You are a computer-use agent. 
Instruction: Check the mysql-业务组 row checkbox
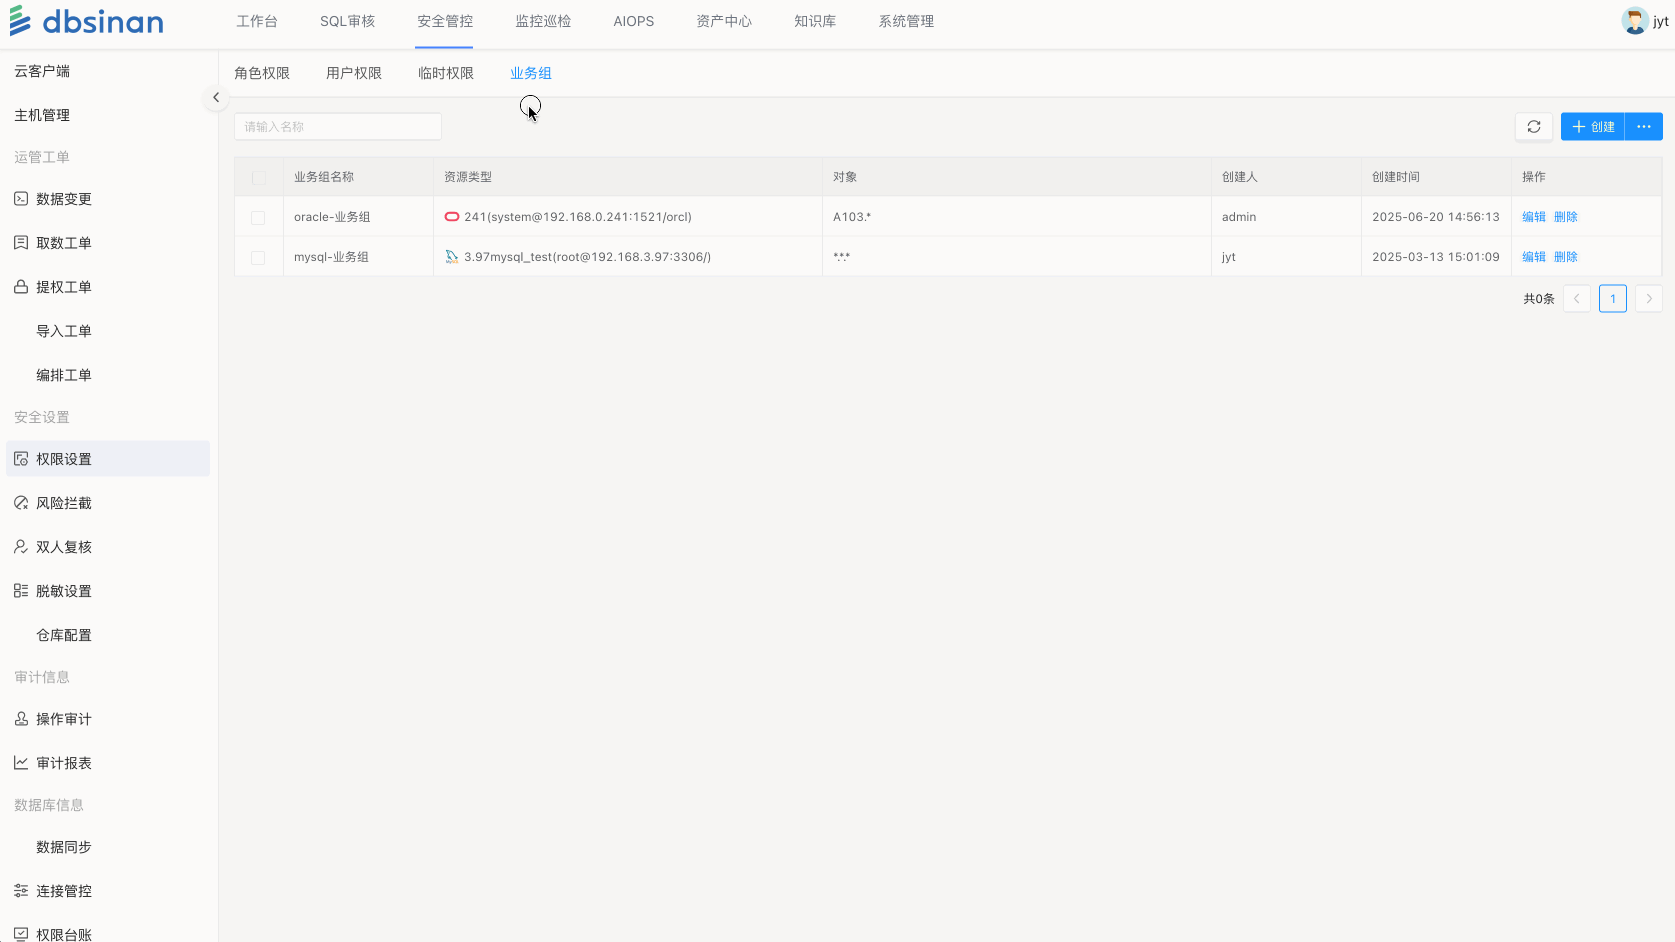click(x=258, y=257)
